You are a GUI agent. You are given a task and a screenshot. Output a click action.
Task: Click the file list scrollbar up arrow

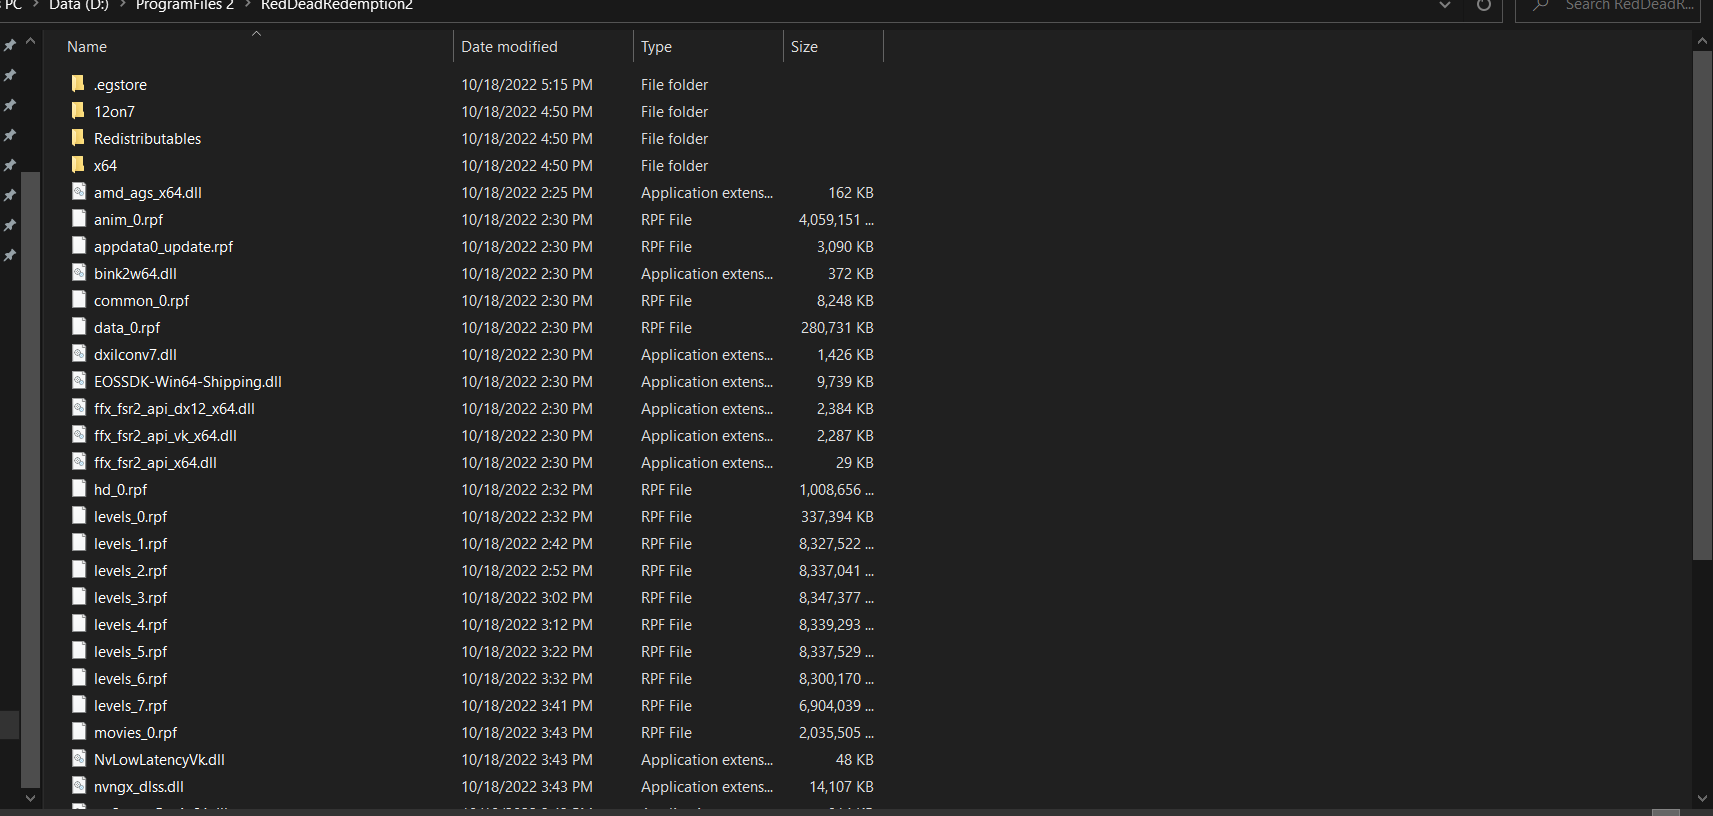click(x=1702, y=41)
